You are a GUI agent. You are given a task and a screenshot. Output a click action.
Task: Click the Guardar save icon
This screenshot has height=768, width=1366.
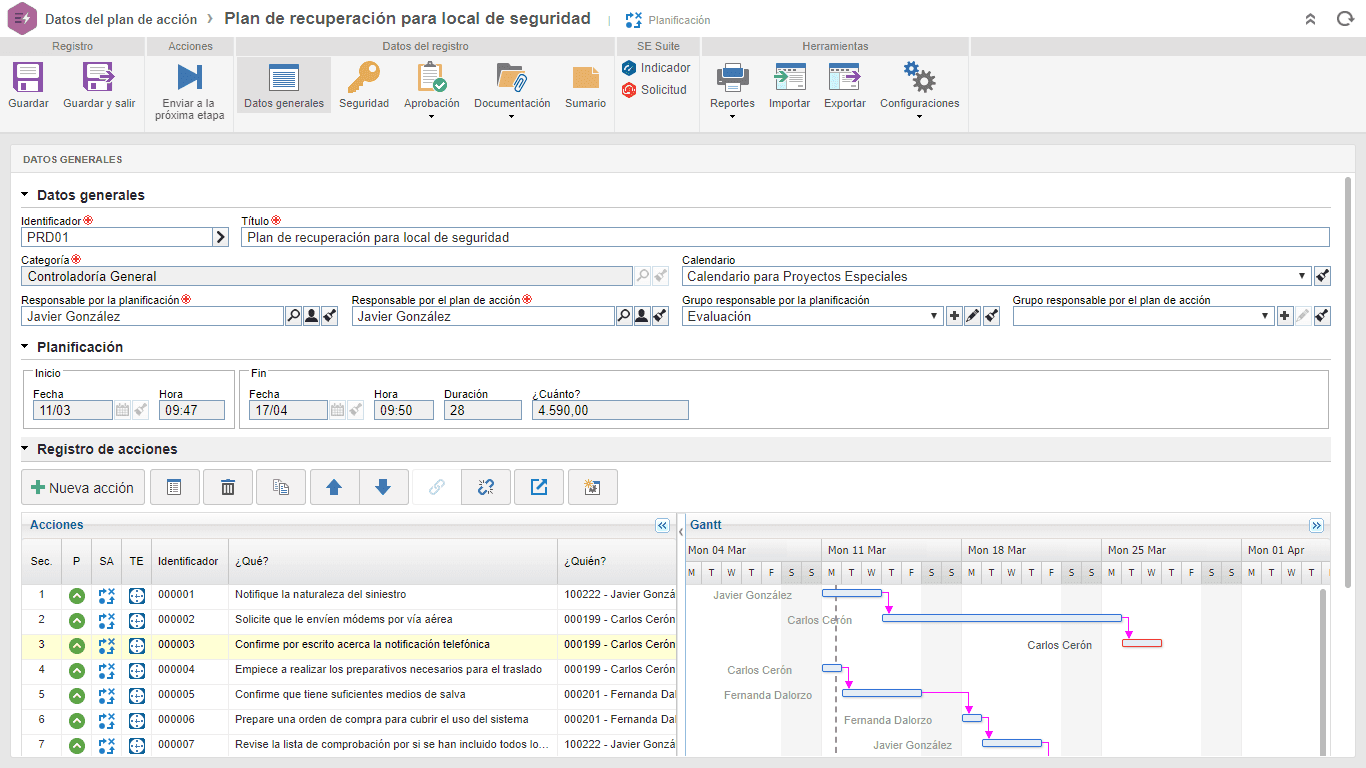click(x=28, y=78)
